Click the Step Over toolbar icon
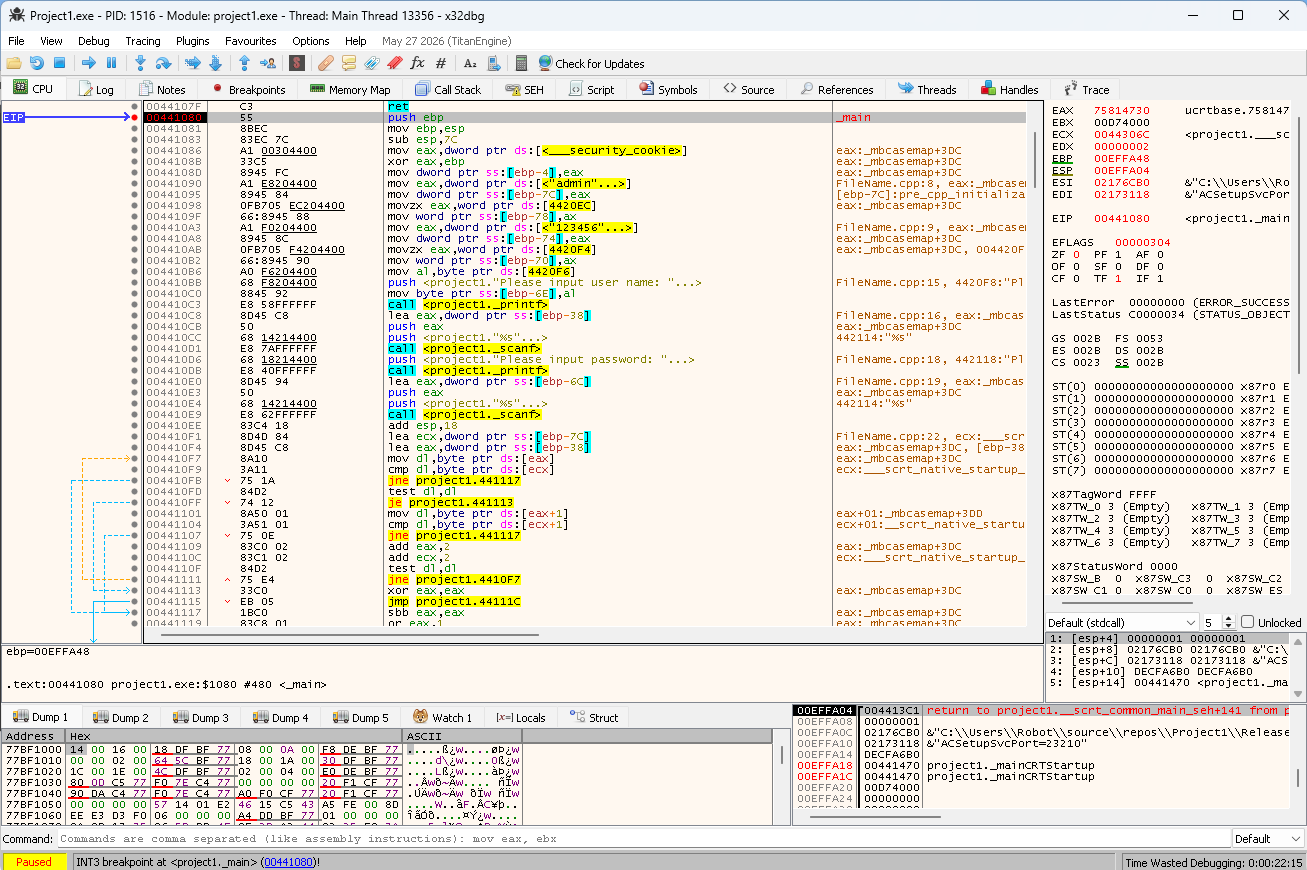1307x870 pixels. 163,63
